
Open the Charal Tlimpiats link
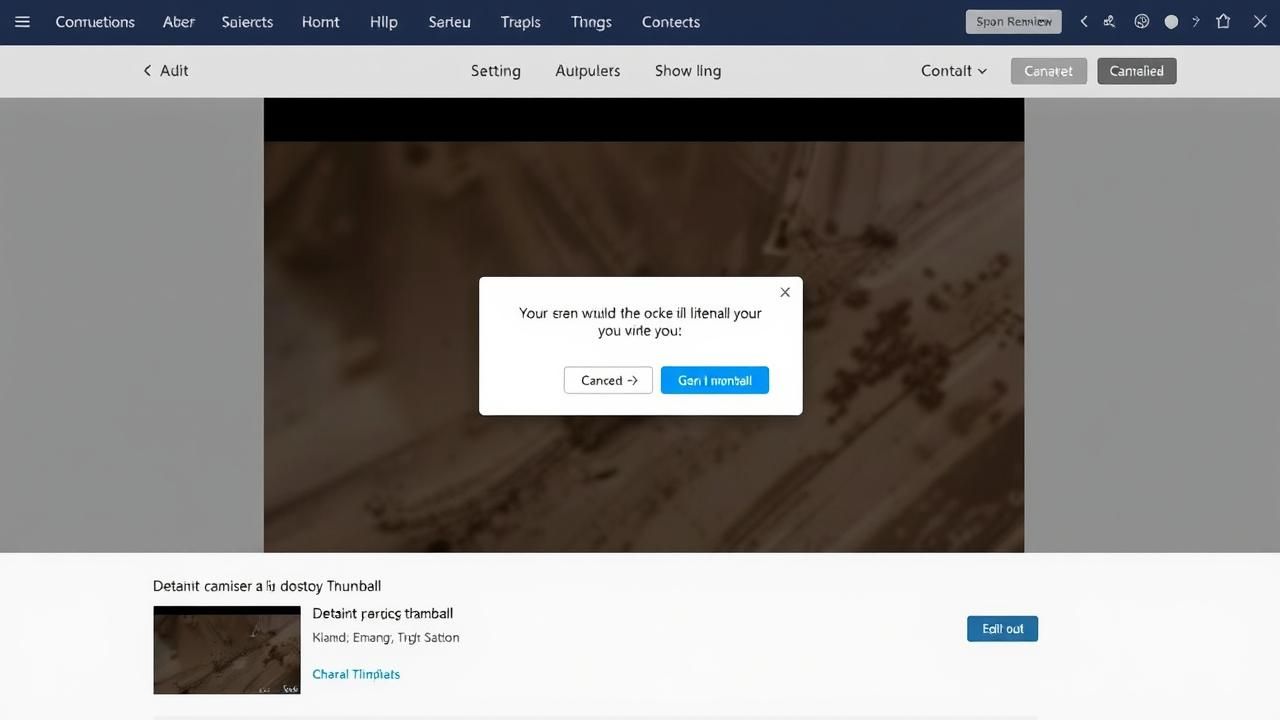tap(356, 674)
